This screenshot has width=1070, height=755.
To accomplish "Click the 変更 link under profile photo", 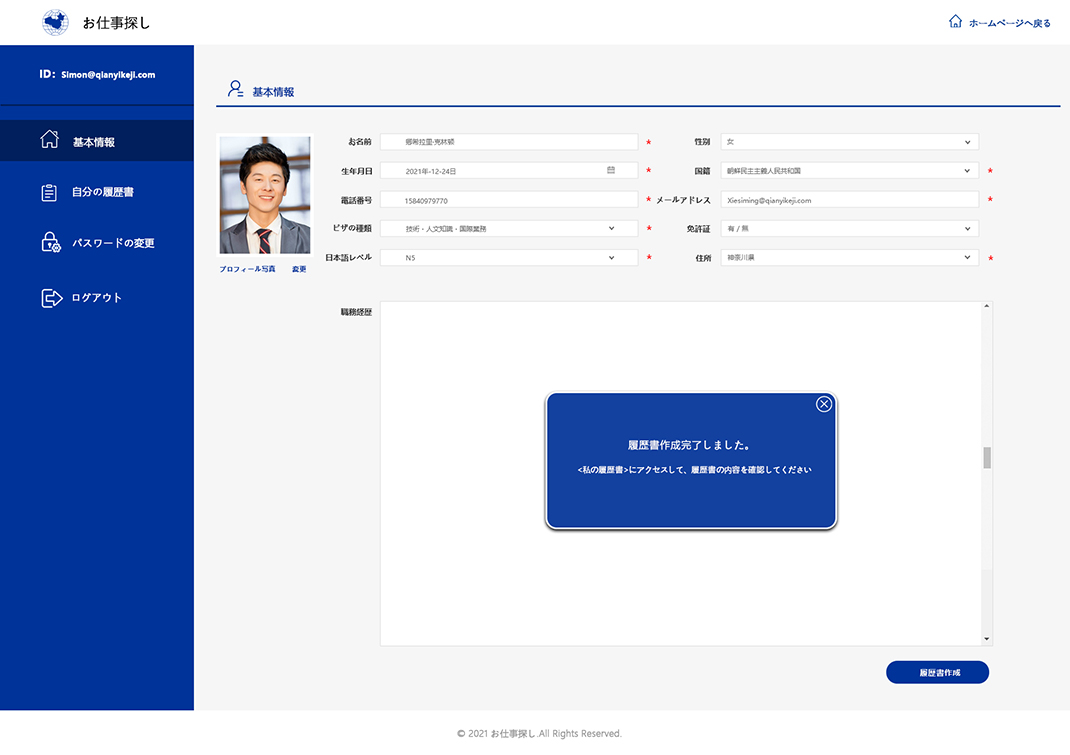I will [x=299, y=269].
